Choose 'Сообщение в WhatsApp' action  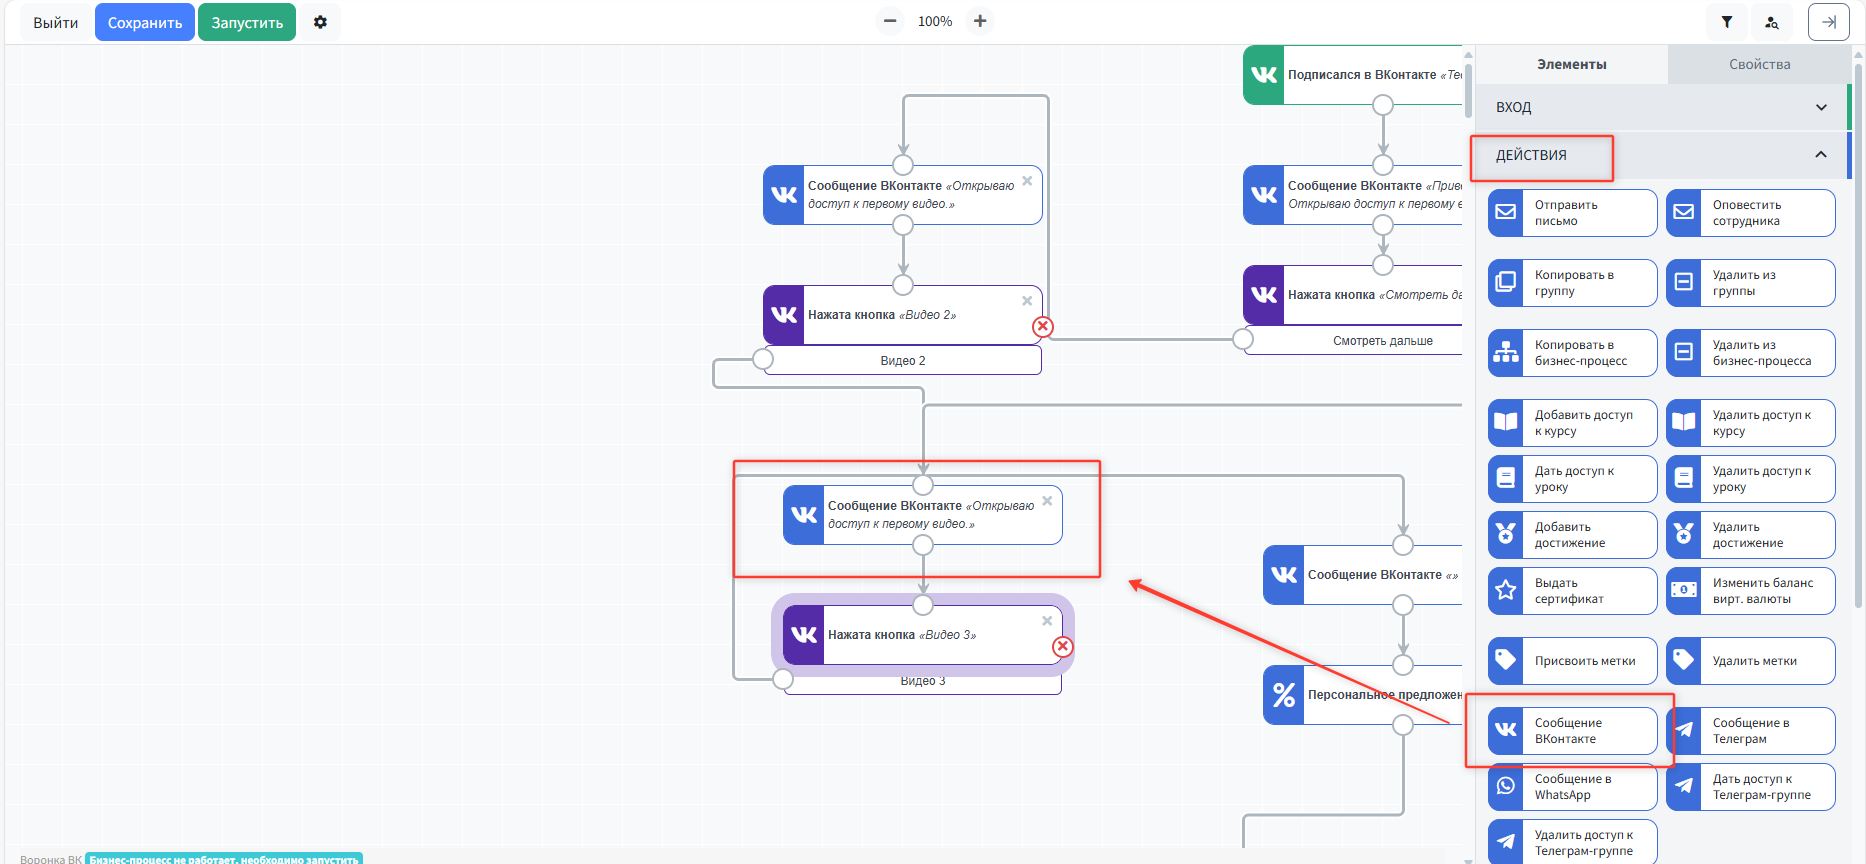pyautogui.click(x=1571, y=787)
